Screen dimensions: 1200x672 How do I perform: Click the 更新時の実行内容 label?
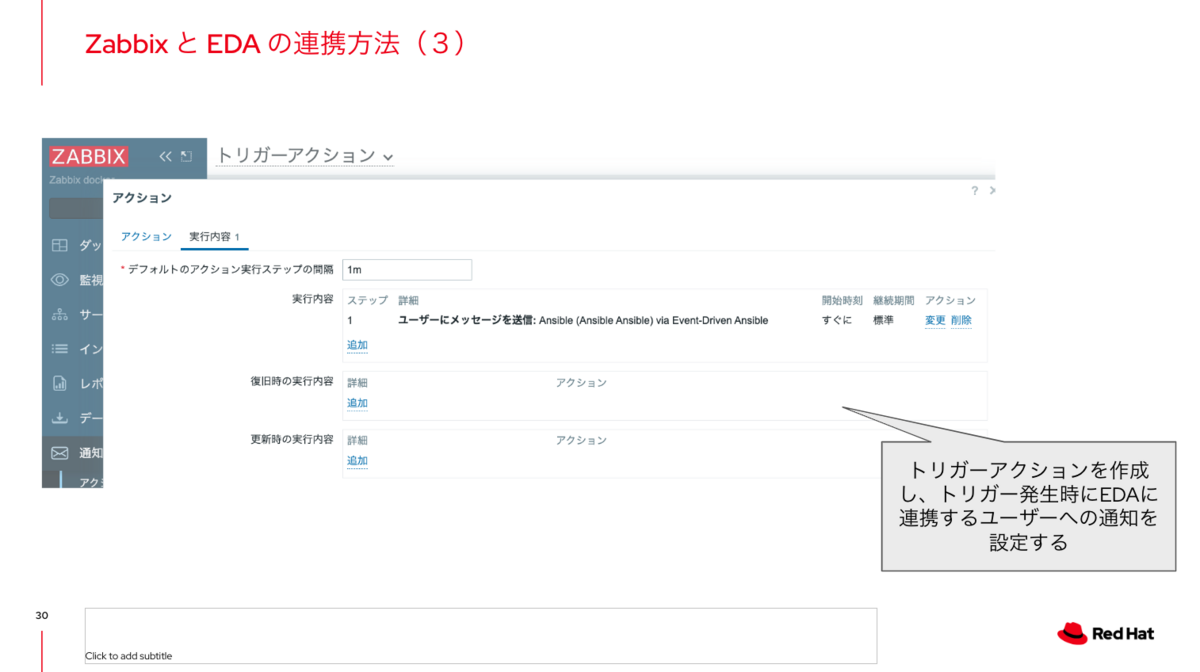(292, 440)
